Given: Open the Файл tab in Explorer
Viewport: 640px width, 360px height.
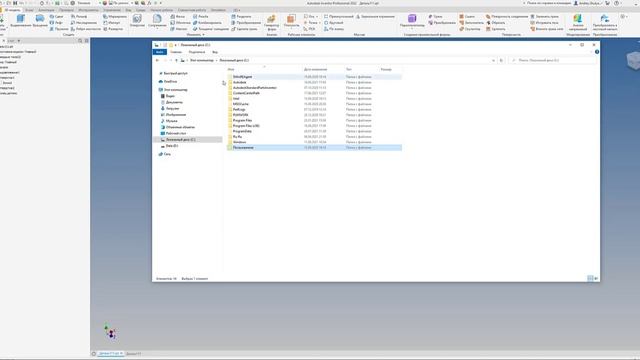Looking at the screenshot, I should click(x=160, y=52).
